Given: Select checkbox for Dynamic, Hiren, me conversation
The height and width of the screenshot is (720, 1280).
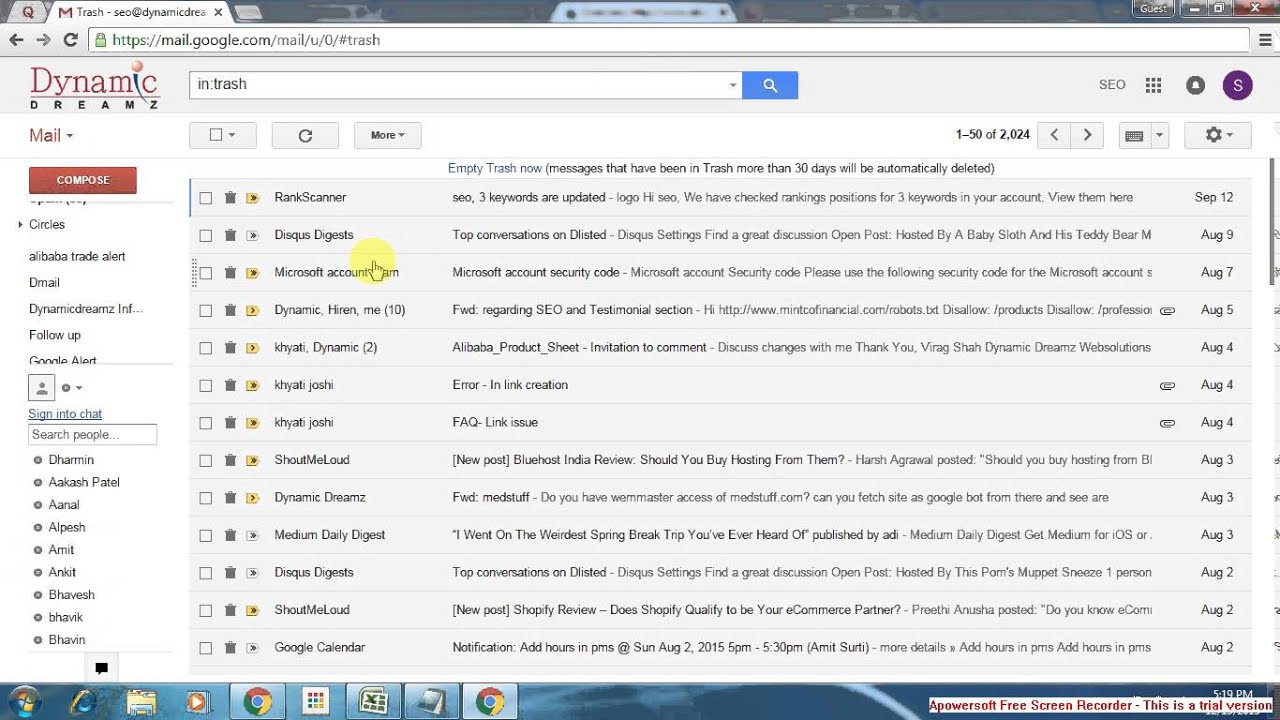Looking at the screenshot, I should [205, 310].
